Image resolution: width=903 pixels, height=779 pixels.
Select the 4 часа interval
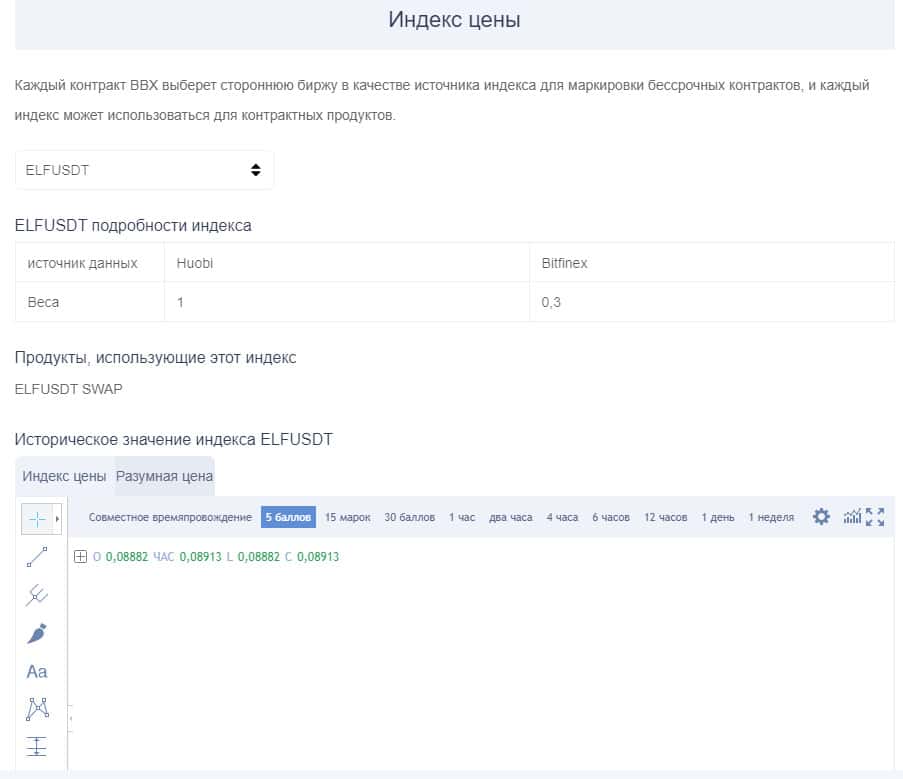pyautogui.click(x=562, y=517)
